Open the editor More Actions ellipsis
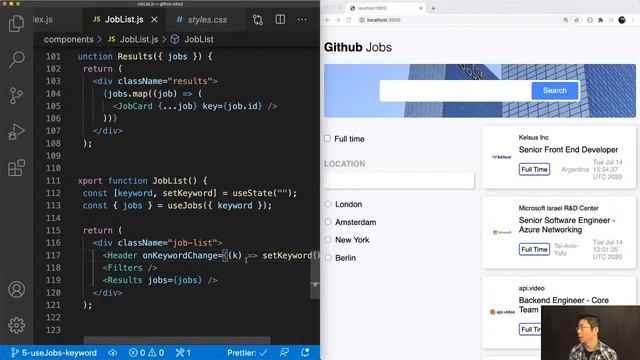640x360 pixels. click(302, 20)
